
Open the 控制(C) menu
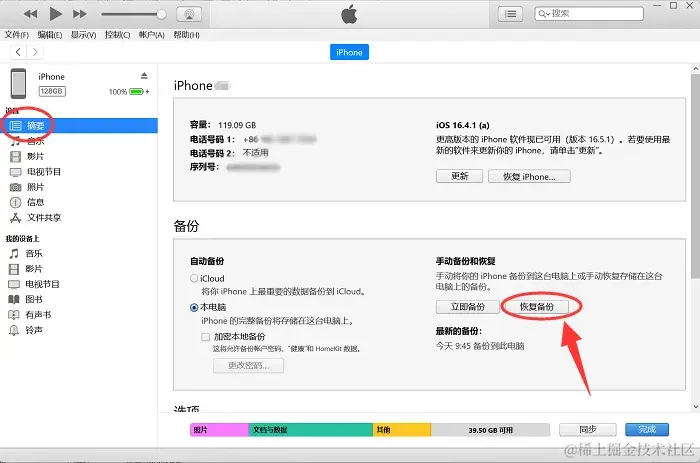tap(117, 35)
